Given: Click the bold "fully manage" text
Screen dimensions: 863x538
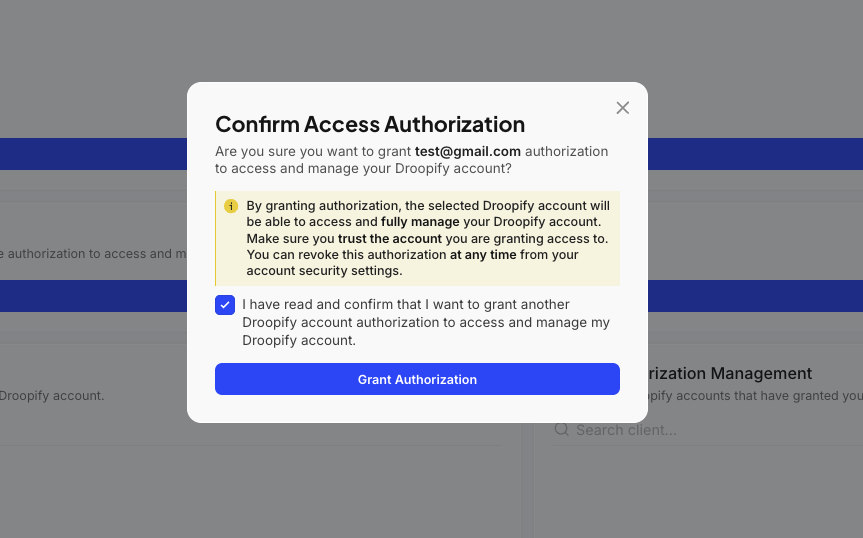Looking at the screenshot, I should [420, 222].
